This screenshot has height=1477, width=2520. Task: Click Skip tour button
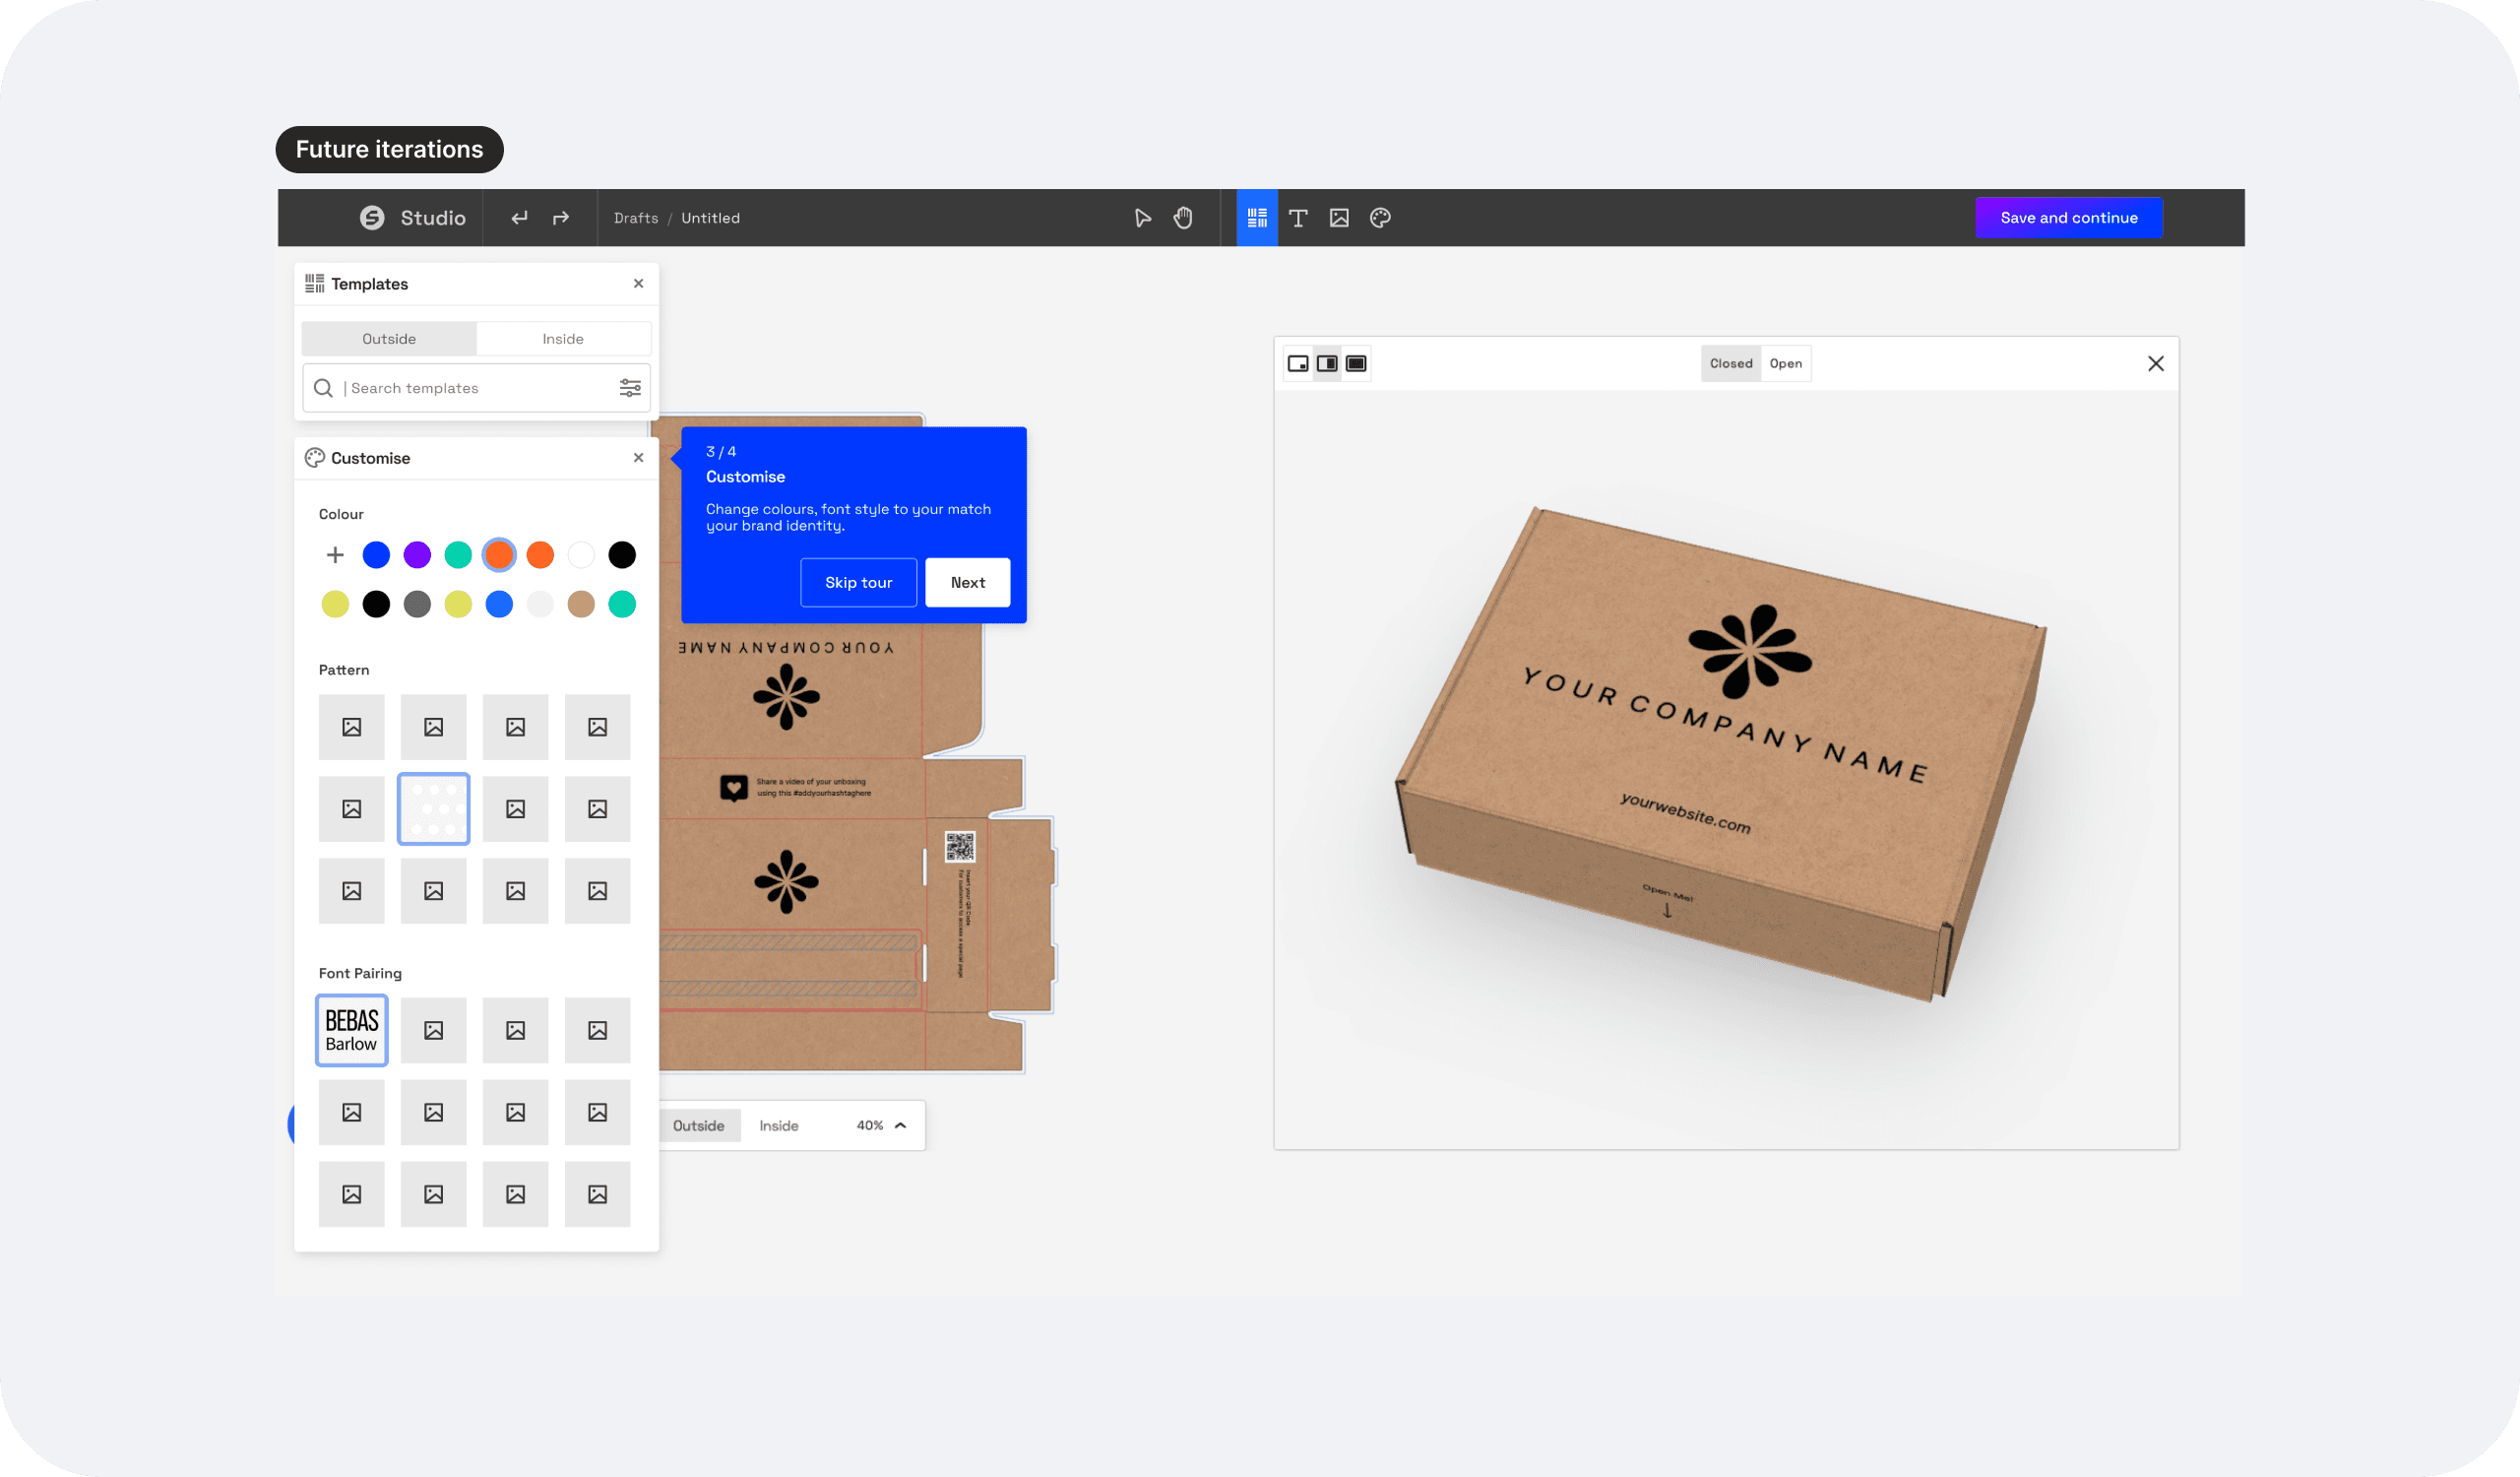(858, 583)
